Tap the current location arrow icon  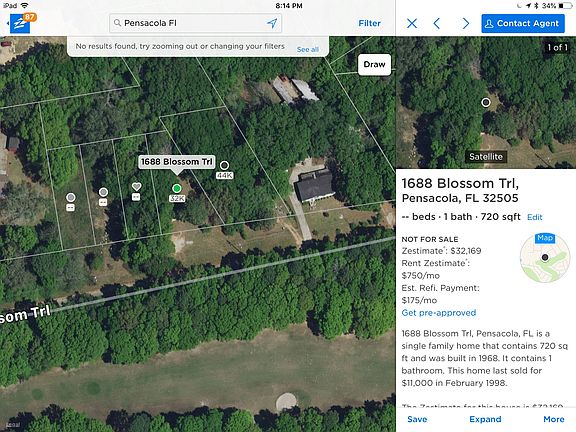point(272,23)
